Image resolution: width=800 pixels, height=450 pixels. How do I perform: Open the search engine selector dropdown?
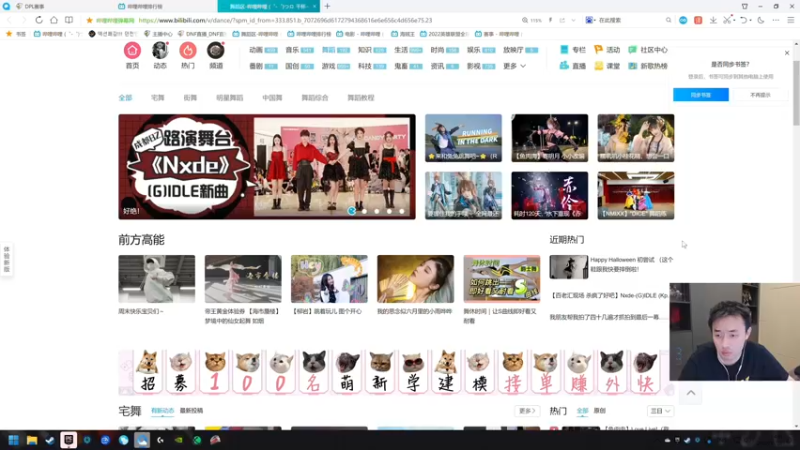click(590, 20)
